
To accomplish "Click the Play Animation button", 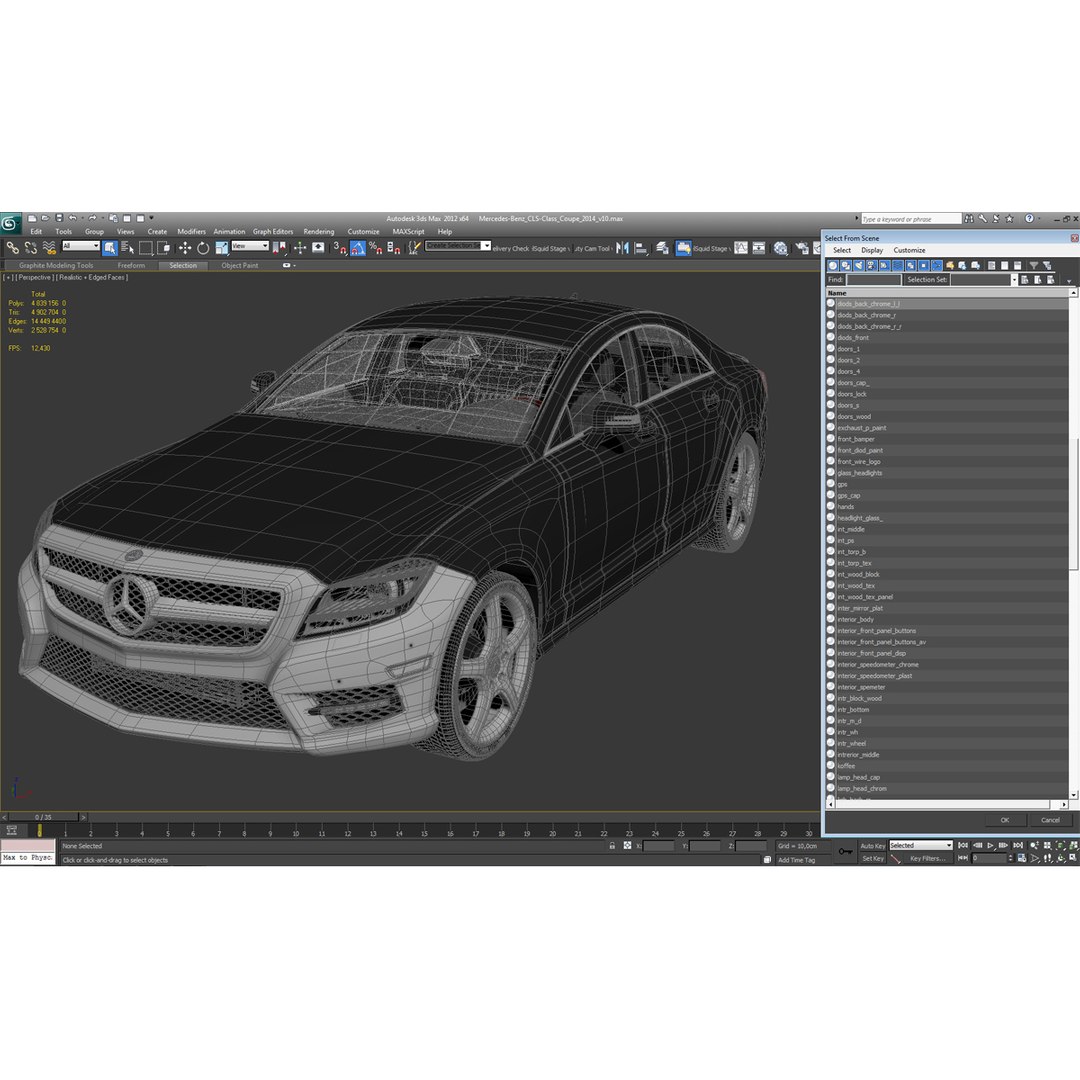I will coord(990,845).
